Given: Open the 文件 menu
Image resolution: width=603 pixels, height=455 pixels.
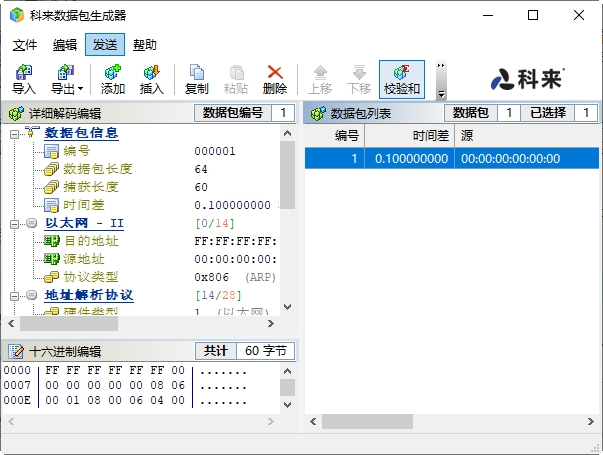Looking at the screenshot, I should 25,45.
